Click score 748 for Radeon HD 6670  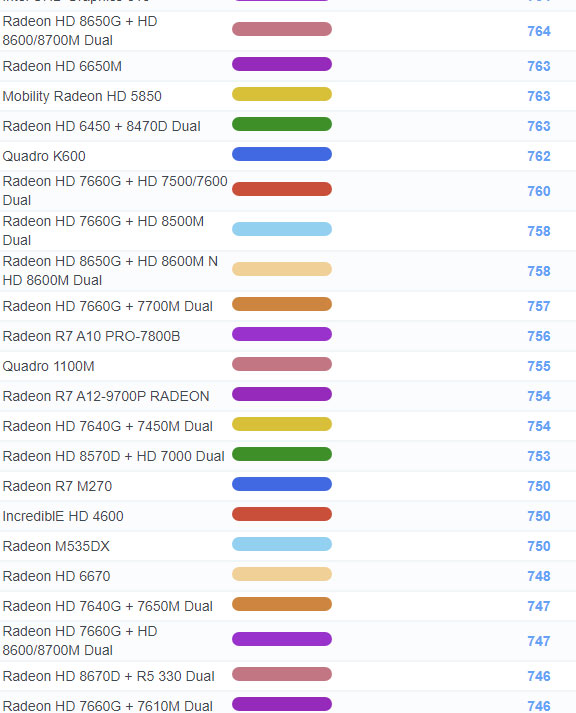(539, 577)
